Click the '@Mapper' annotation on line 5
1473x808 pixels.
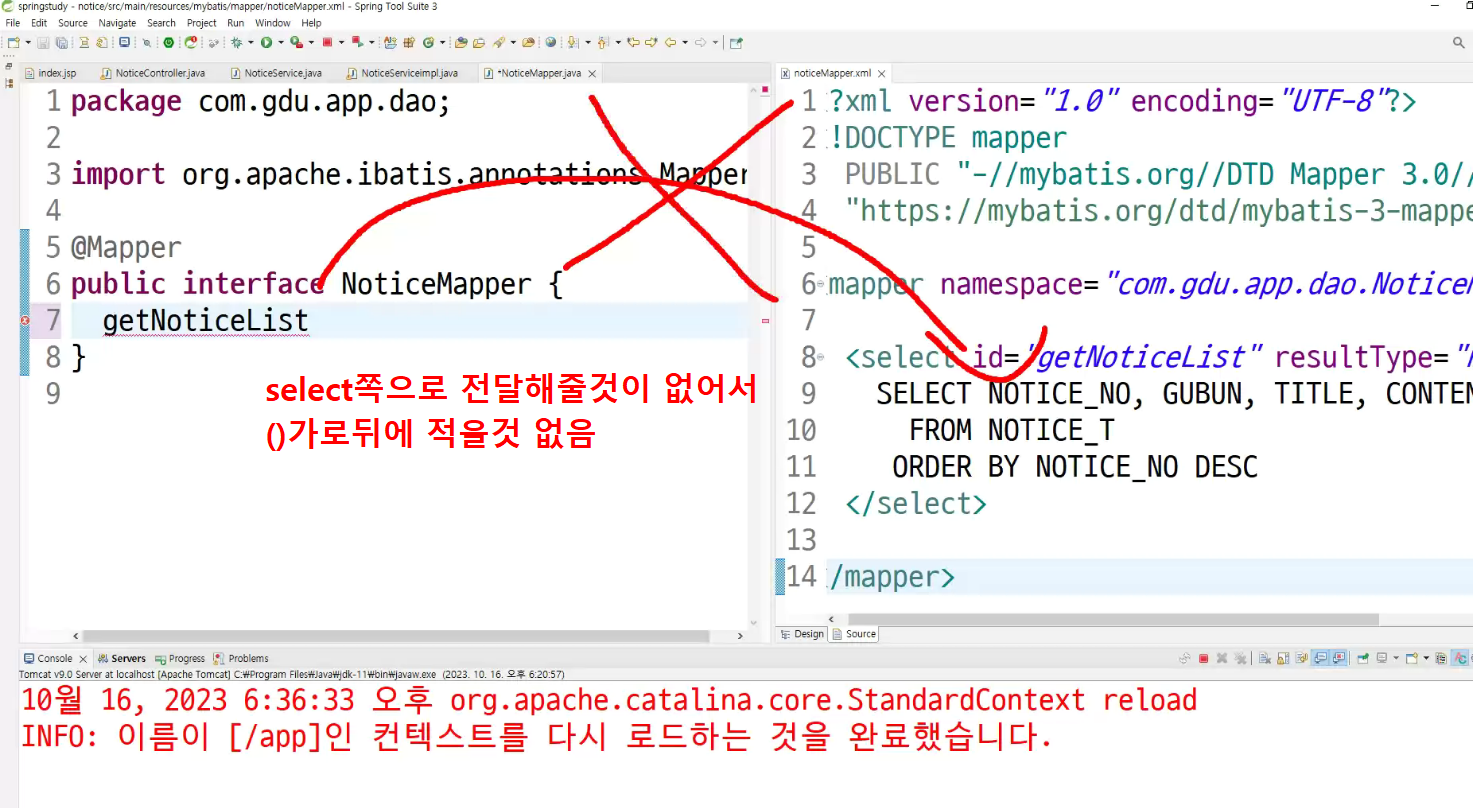point(126,248)
